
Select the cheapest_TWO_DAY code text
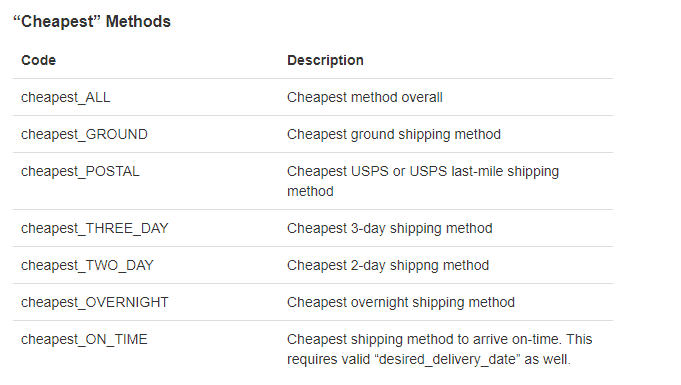tap(87, 265)
